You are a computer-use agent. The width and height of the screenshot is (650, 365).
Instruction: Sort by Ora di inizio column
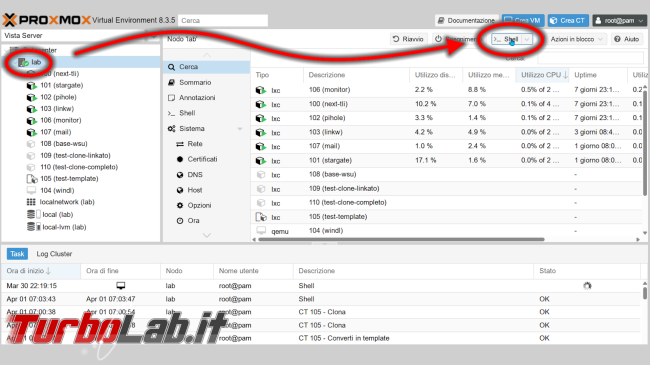tap(41, 271)
